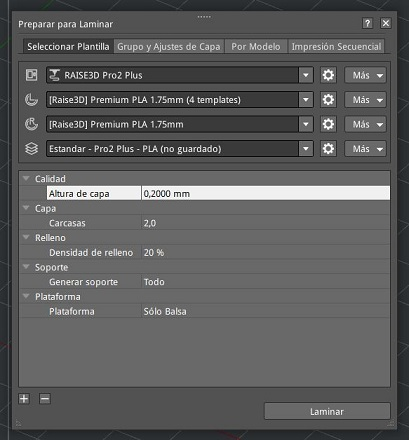
Task: Collapse the Calidad section
Action: (26, 178)
